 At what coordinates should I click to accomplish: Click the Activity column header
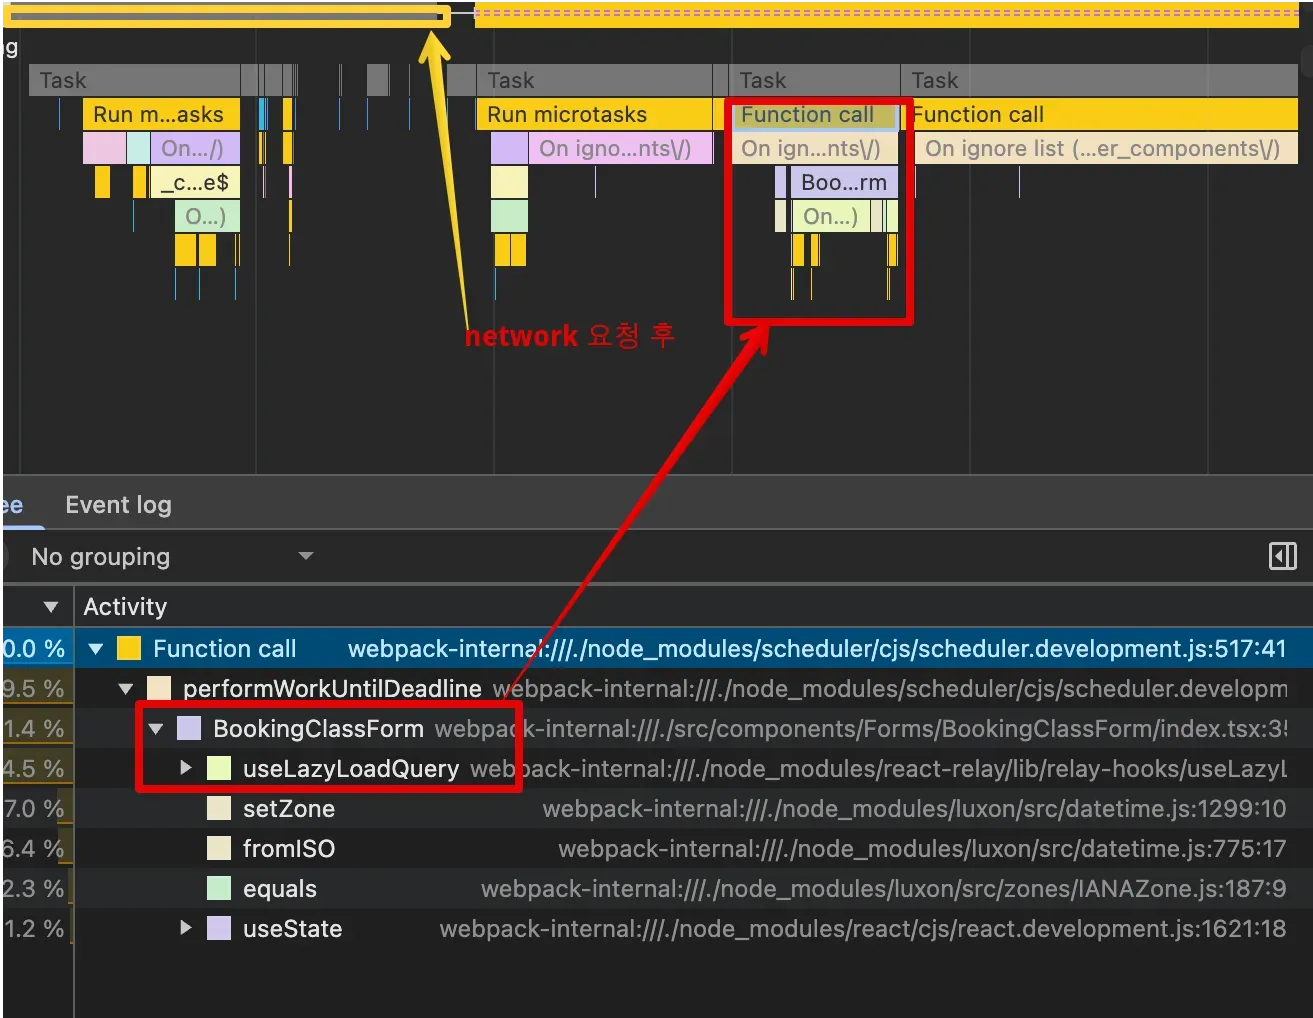pyautogui.click(x=125, y=607)
